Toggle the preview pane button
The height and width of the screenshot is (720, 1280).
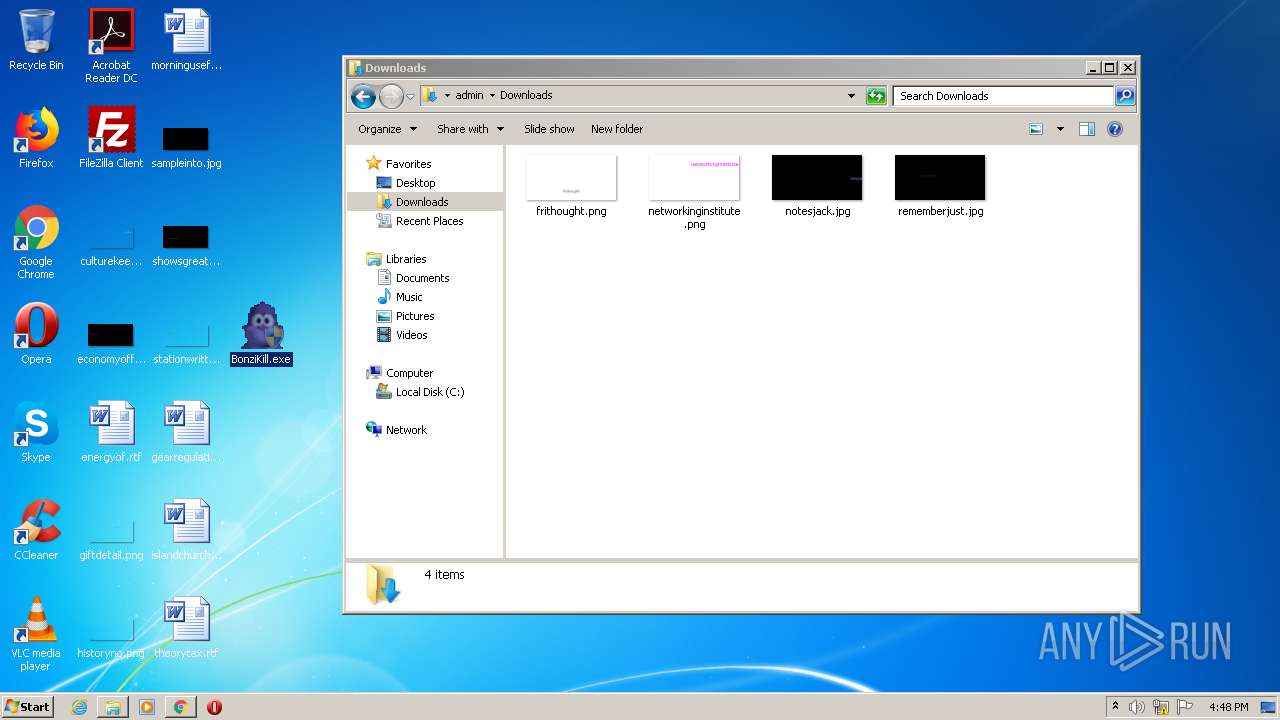pos(1087,129)
